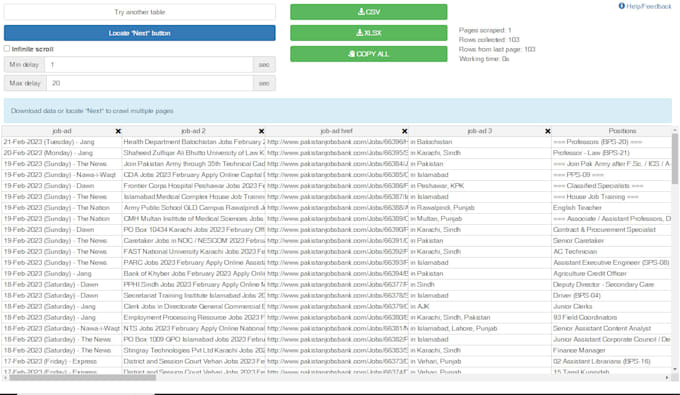Screen dimensions: 680x395
Task: Enable the Infinite scroll checkbox
Action: coord(7,49)
